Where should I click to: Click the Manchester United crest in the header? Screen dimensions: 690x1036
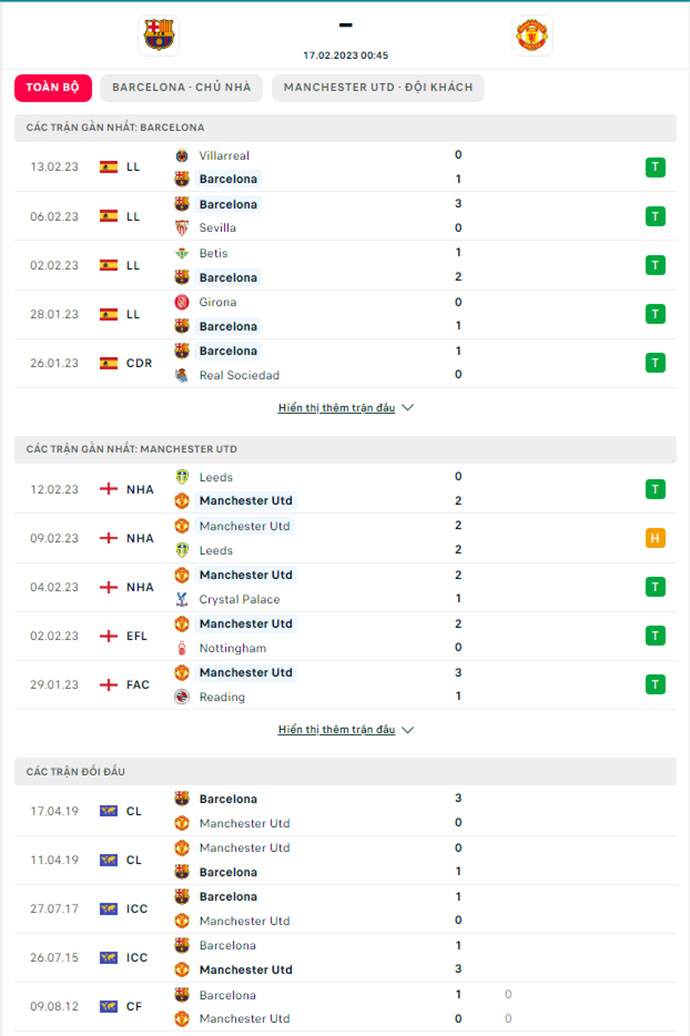531,35
